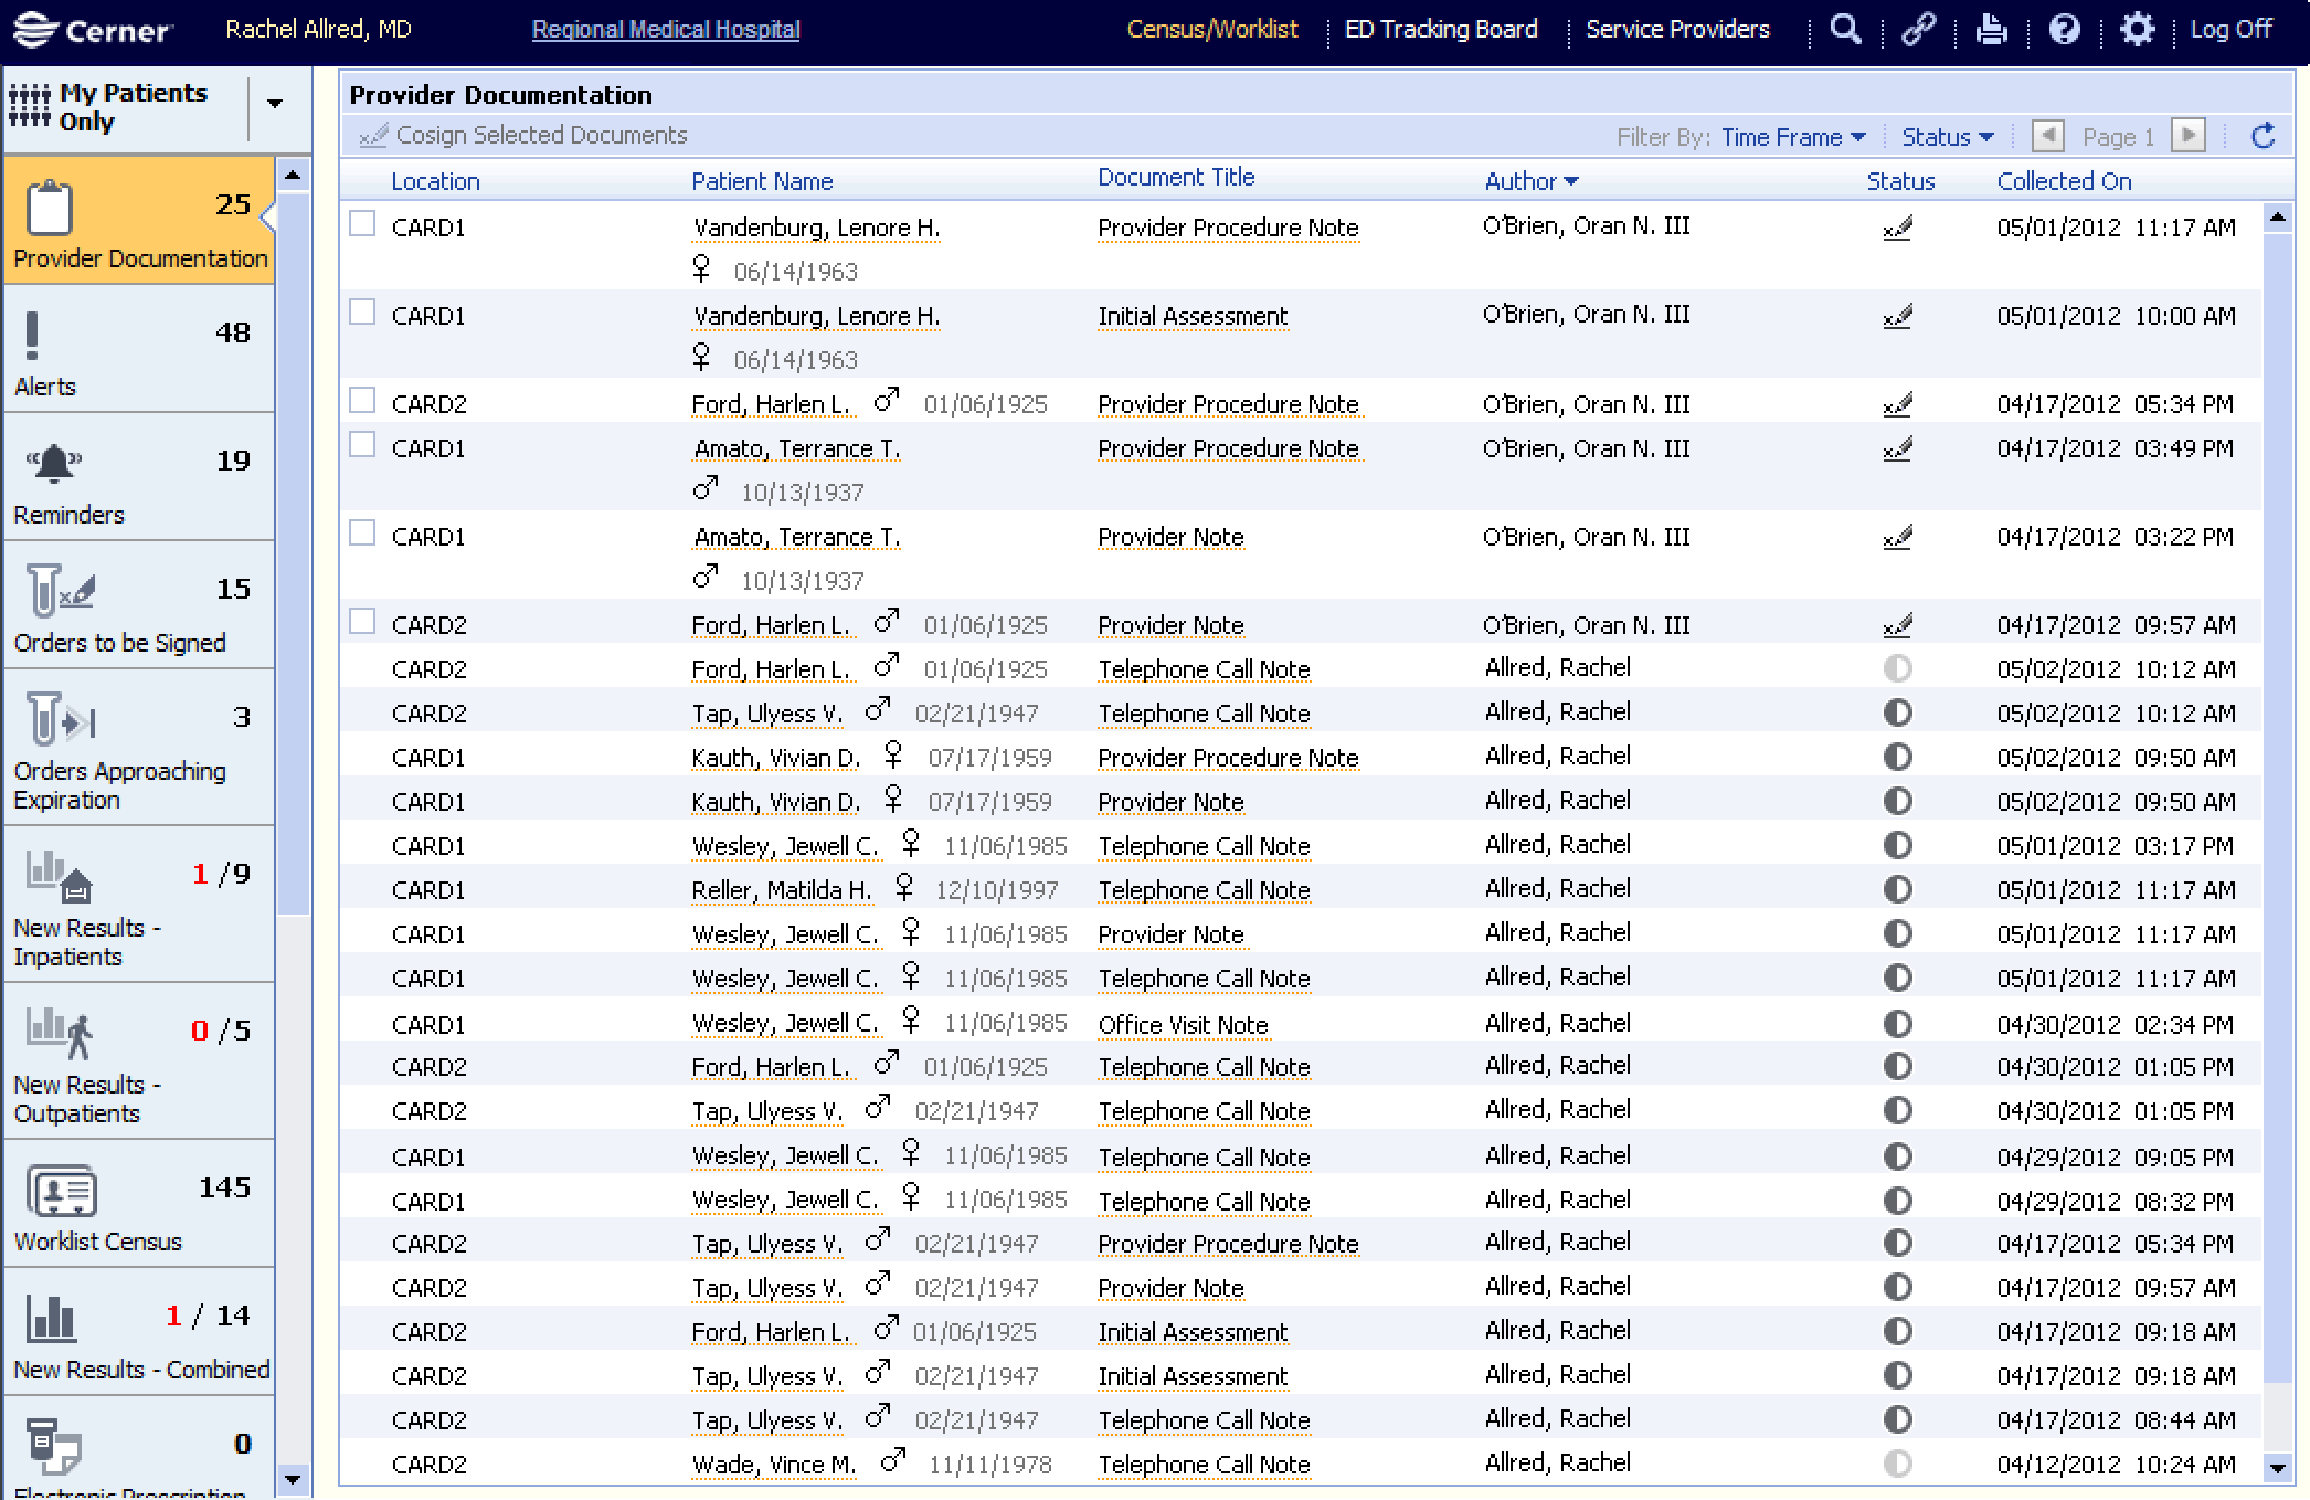Viewport: 2310px width, 1500px height.
Task: Click the chain link icon in header
Action: click(1918, 29)
